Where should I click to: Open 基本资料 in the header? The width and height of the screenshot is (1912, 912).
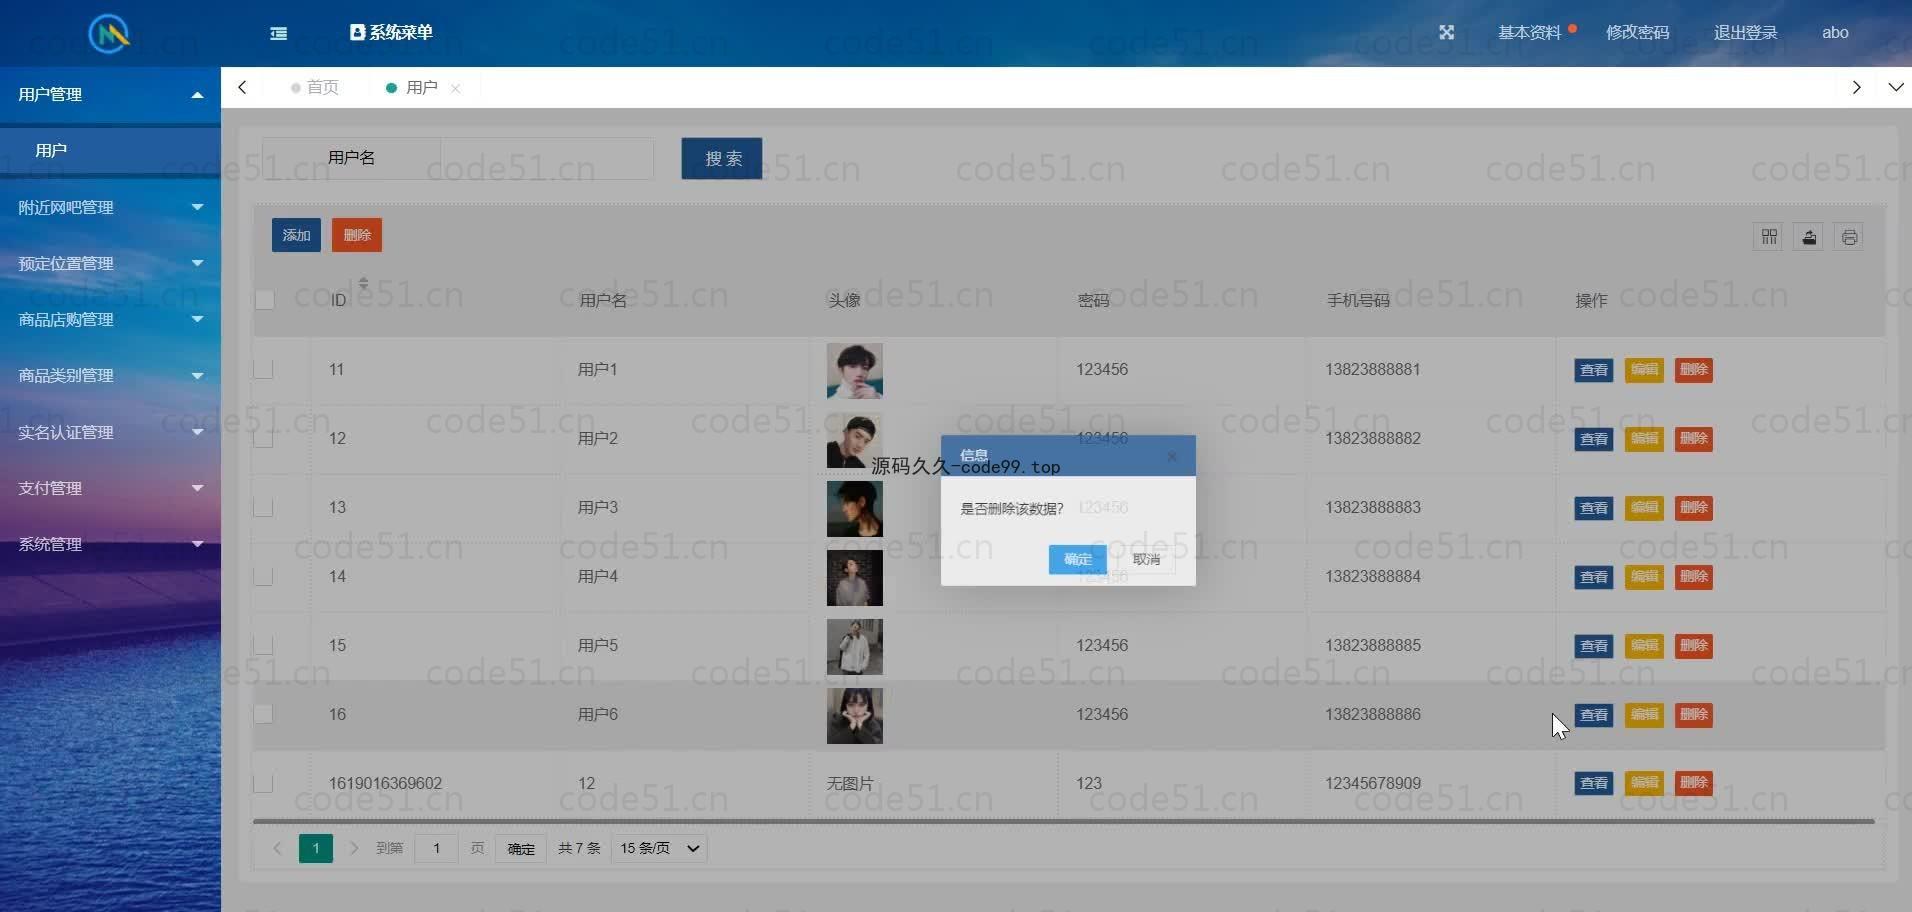click(1529, 32)
